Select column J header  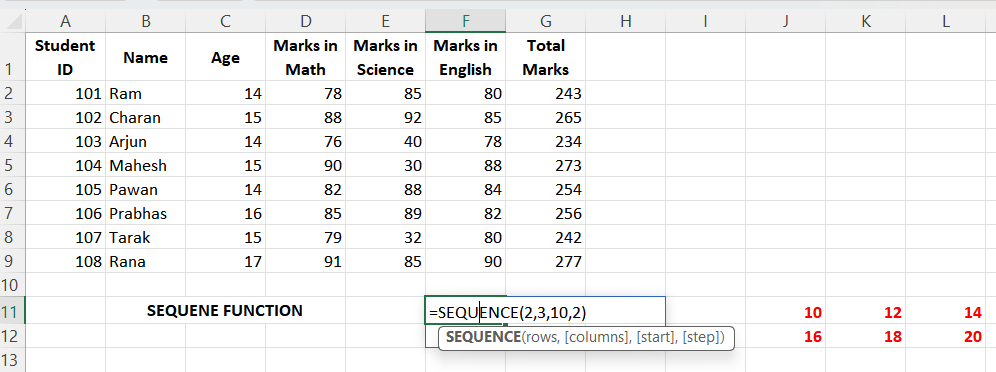click(x=786, y=21)
